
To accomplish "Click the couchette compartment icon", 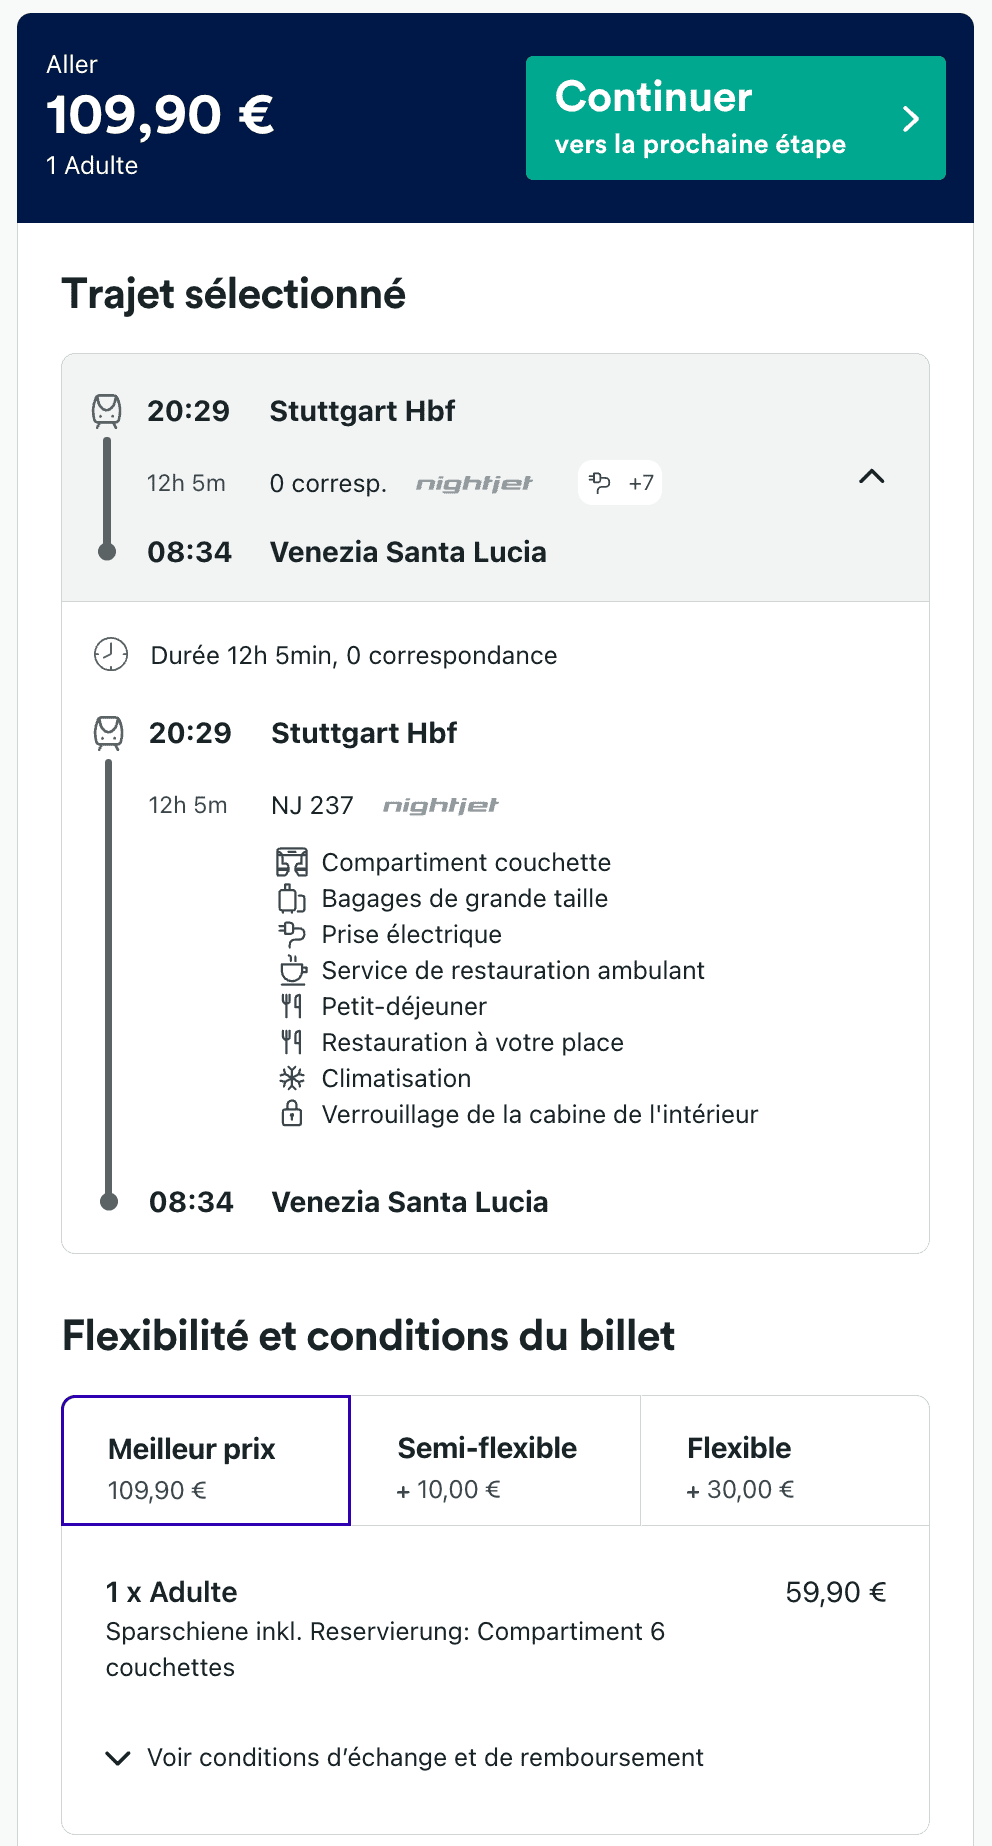I will 292,861.
